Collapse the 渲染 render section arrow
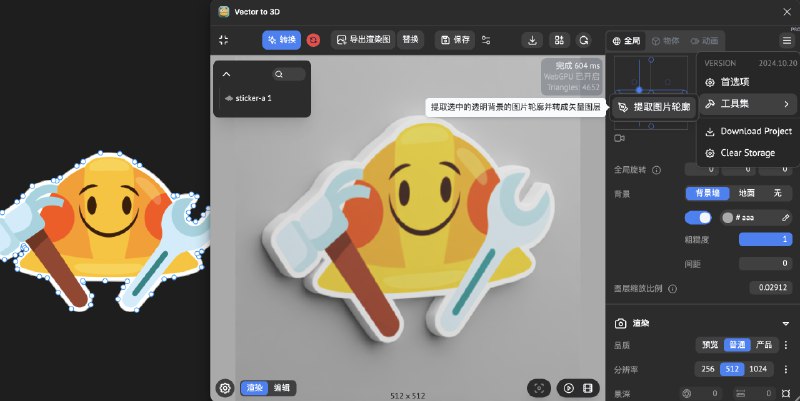 pyautogui.click(x=786, y=323)
